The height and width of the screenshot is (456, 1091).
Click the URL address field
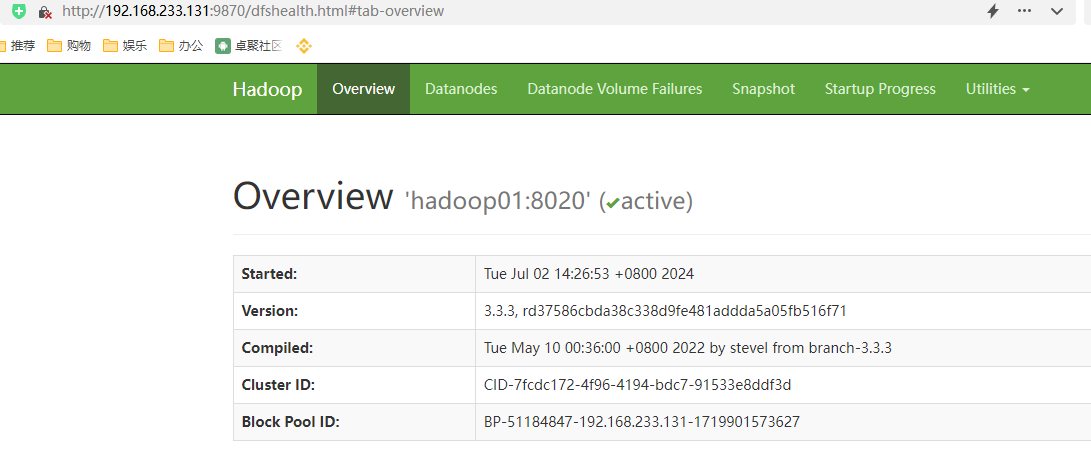253,11
